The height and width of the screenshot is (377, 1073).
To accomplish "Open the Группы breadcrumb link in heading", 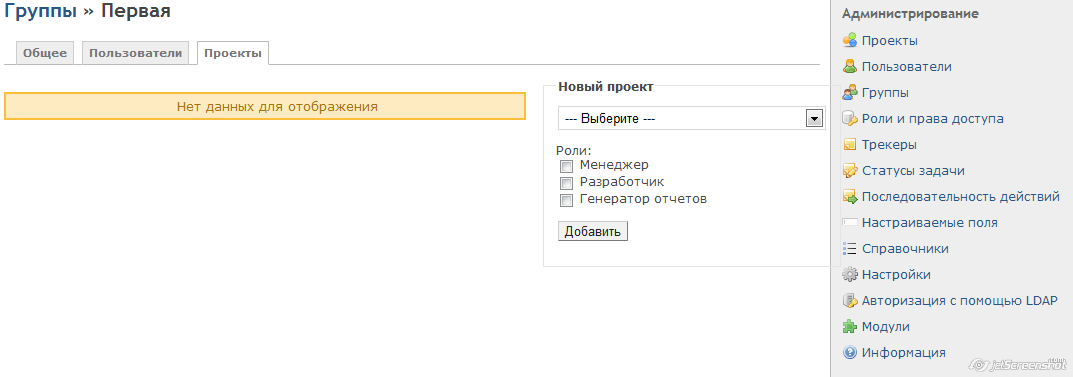I will pyautogui.click(x=40, y=10).
